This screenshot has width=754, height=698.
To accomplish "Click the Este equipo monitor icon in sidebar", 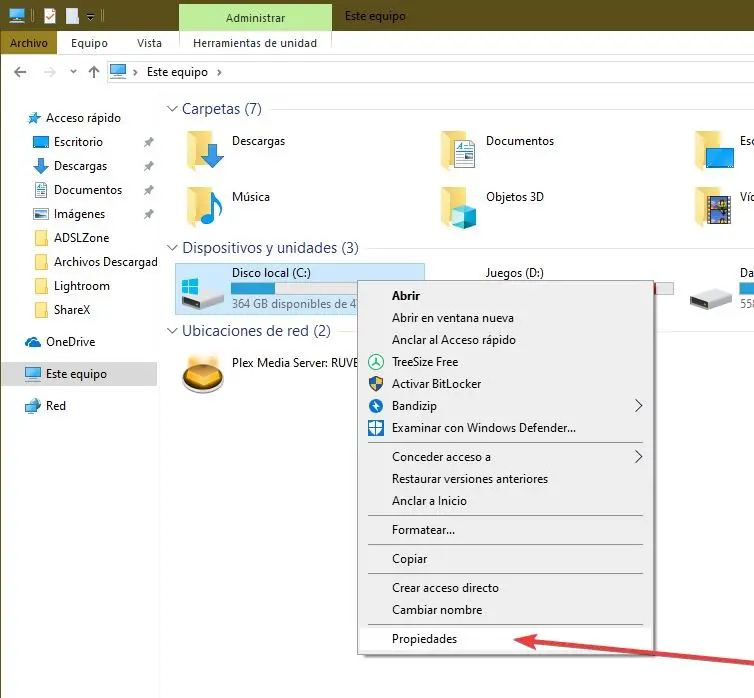I will (x=33, y=374).
